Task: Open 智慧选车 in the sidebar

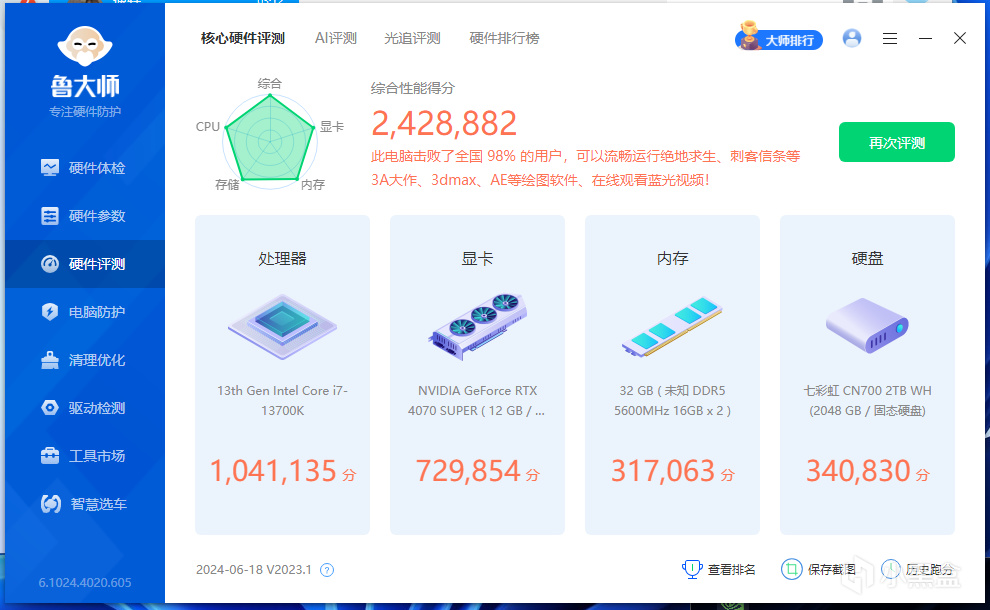Action: [x=85, y=504]
